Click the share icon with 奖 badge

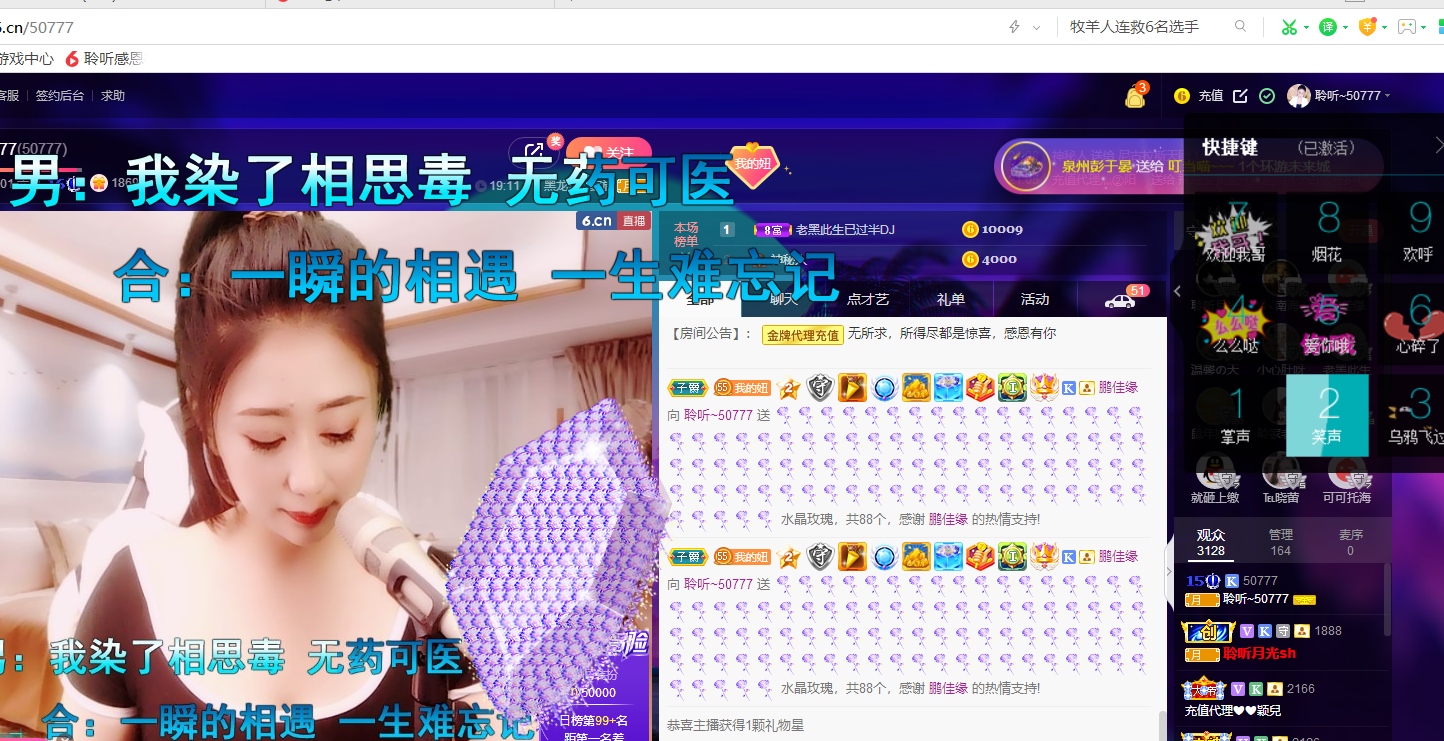[x=534, y=153]
